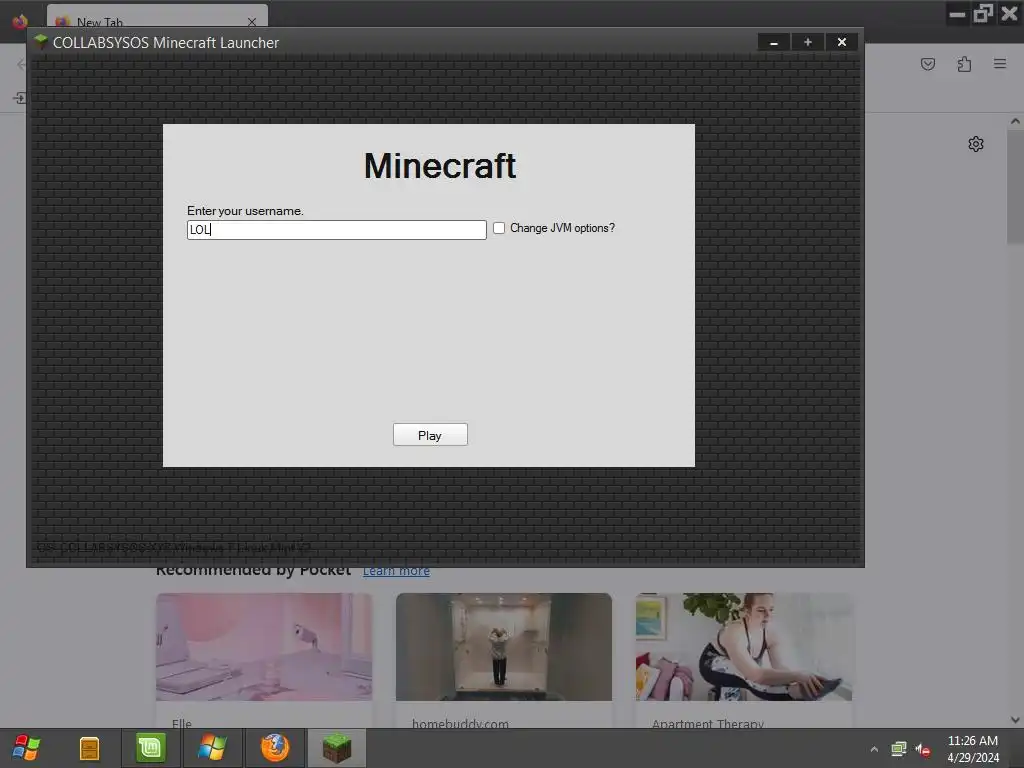Viewport: 1024px width, 768px height.
Task: Click the Firefox import bookmarks icon
Action: pyautogui.click(x=20, y=98)
